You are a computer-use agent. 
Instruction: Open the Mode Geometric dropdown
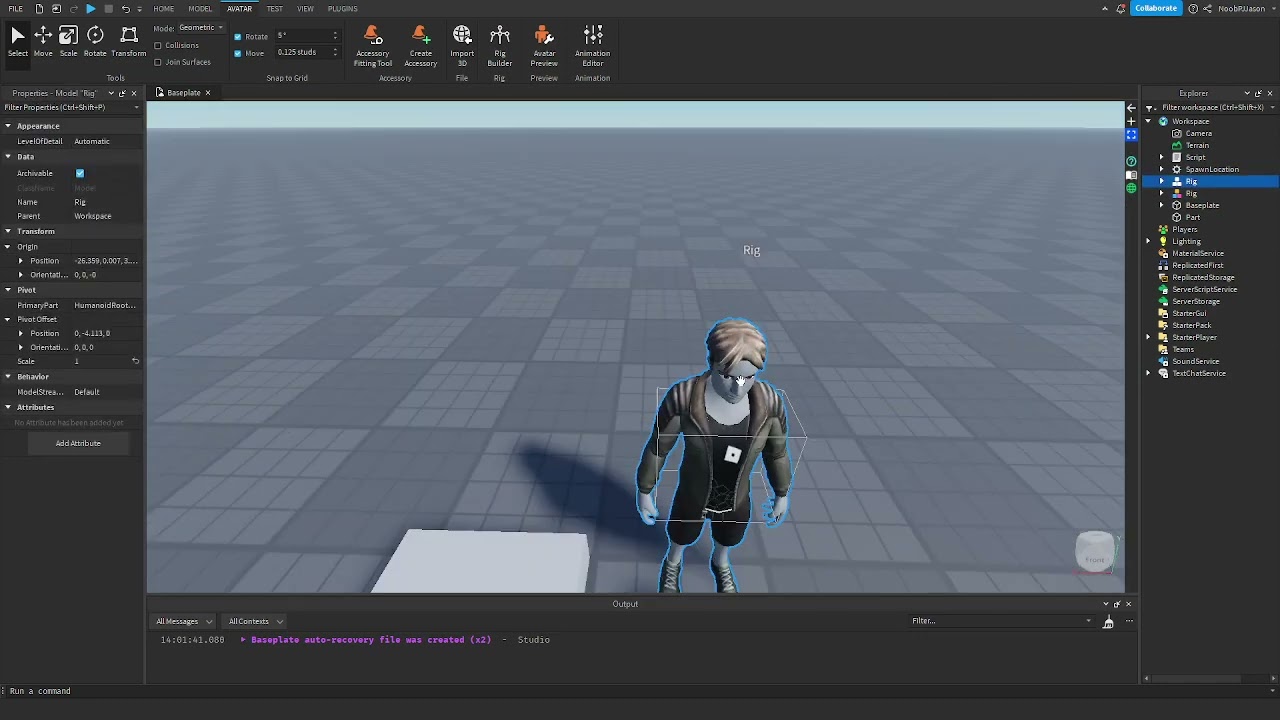pyautogui.click(x=200, y=28)
